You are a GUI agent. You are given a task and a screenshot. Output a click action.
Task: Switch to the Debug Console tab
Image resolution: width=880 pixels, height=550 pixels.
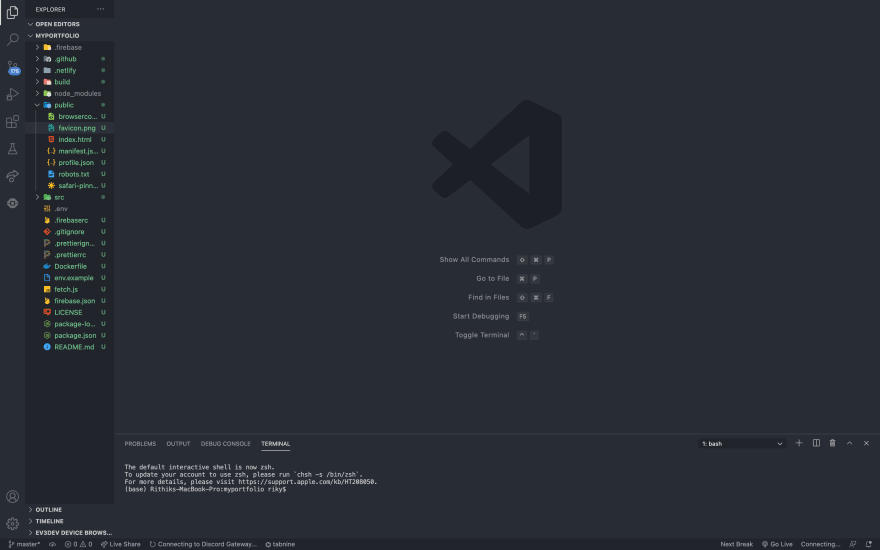pyautogui.click(x=226, y=444)
